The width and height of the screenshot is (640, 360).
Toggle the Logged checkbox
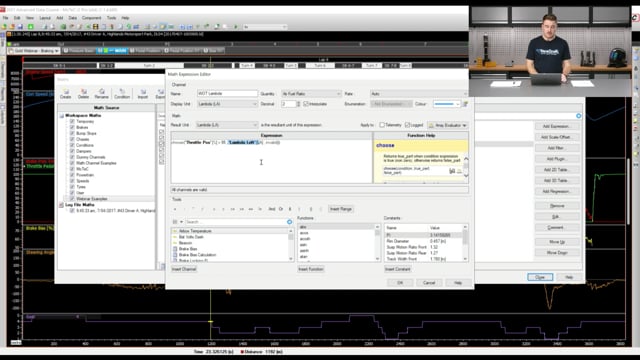point(407,125)
